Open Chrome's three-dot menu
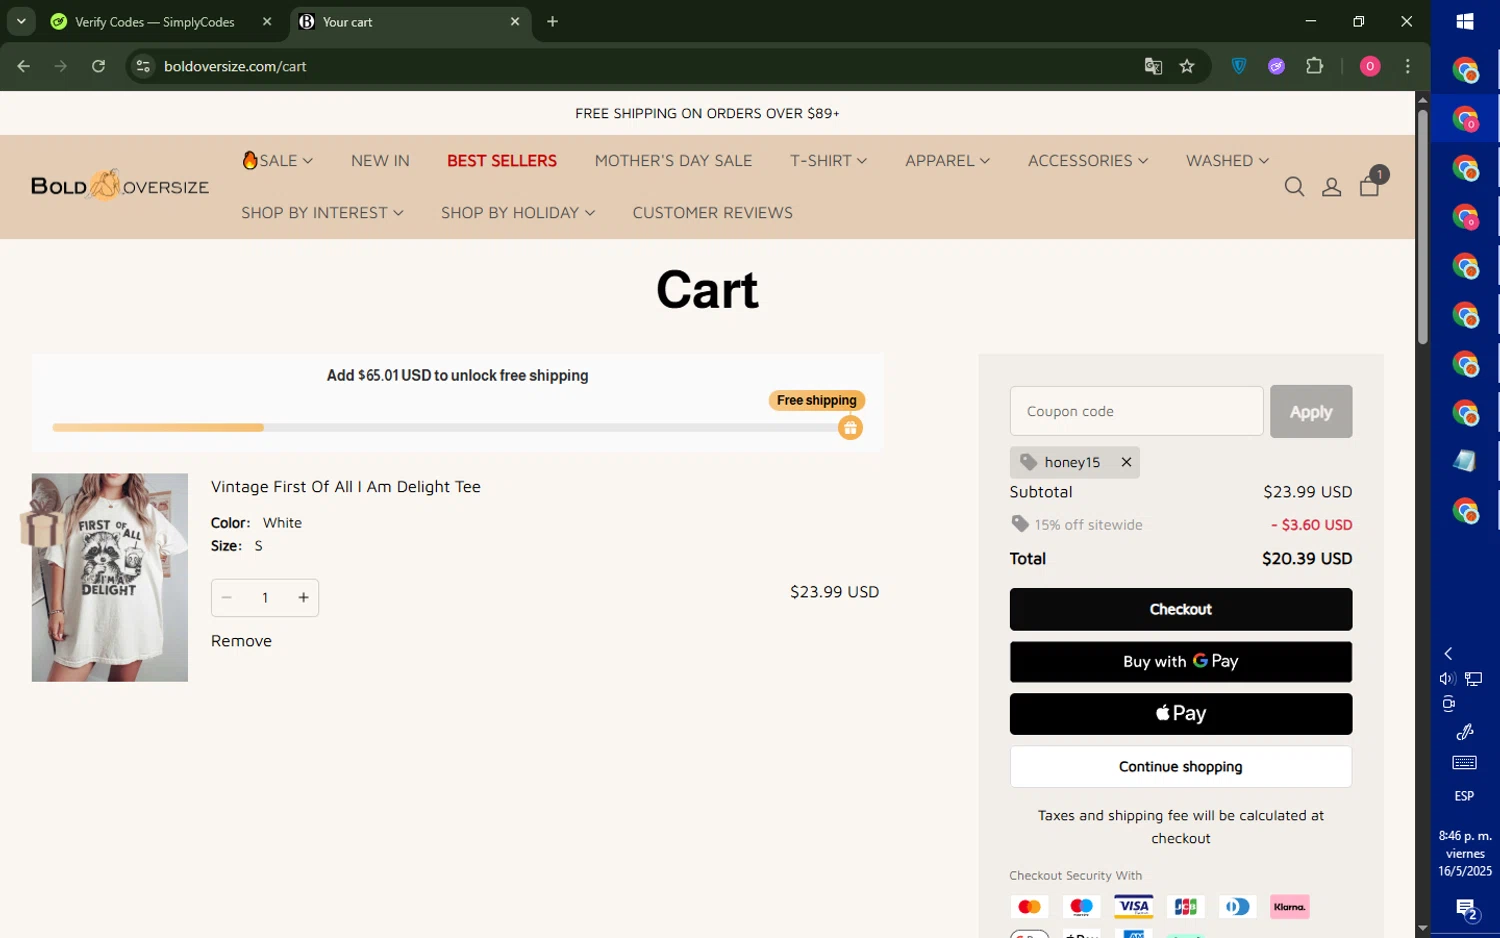1500x938 pixels. [1408, 66]
